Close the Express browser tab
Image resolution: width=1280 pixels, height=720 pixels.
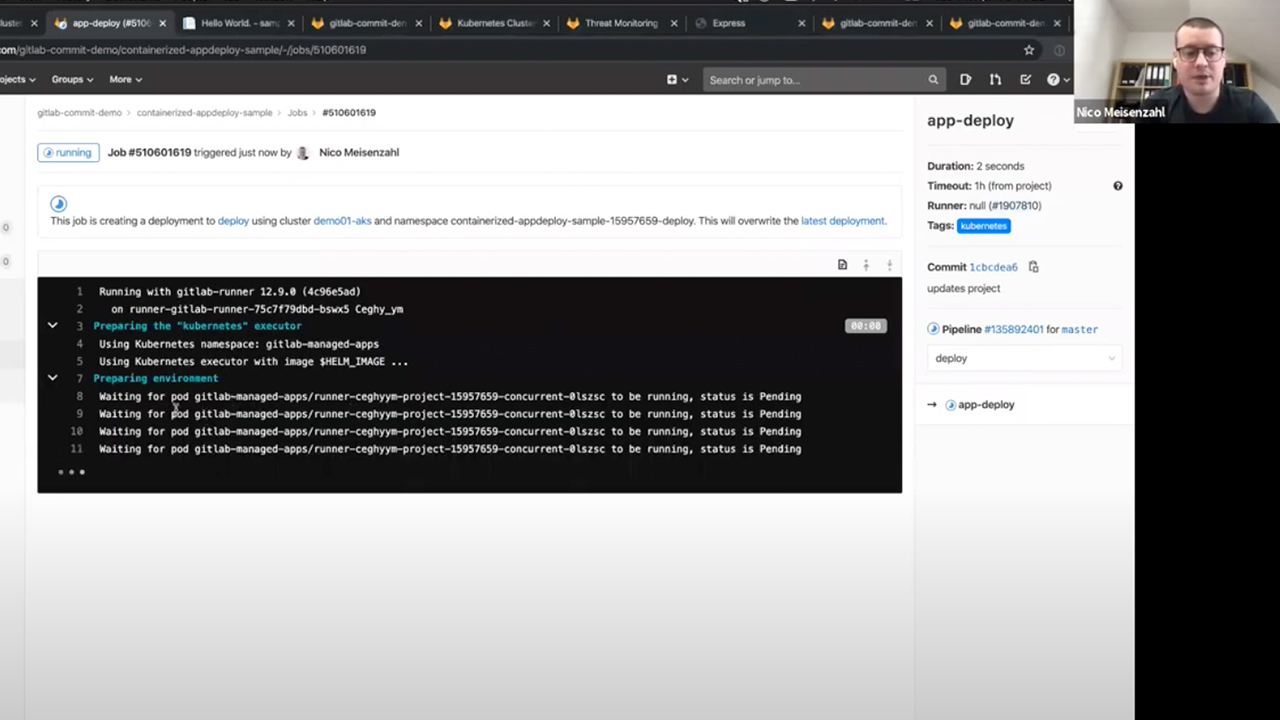pyautogui.click(x=801, y=23)
